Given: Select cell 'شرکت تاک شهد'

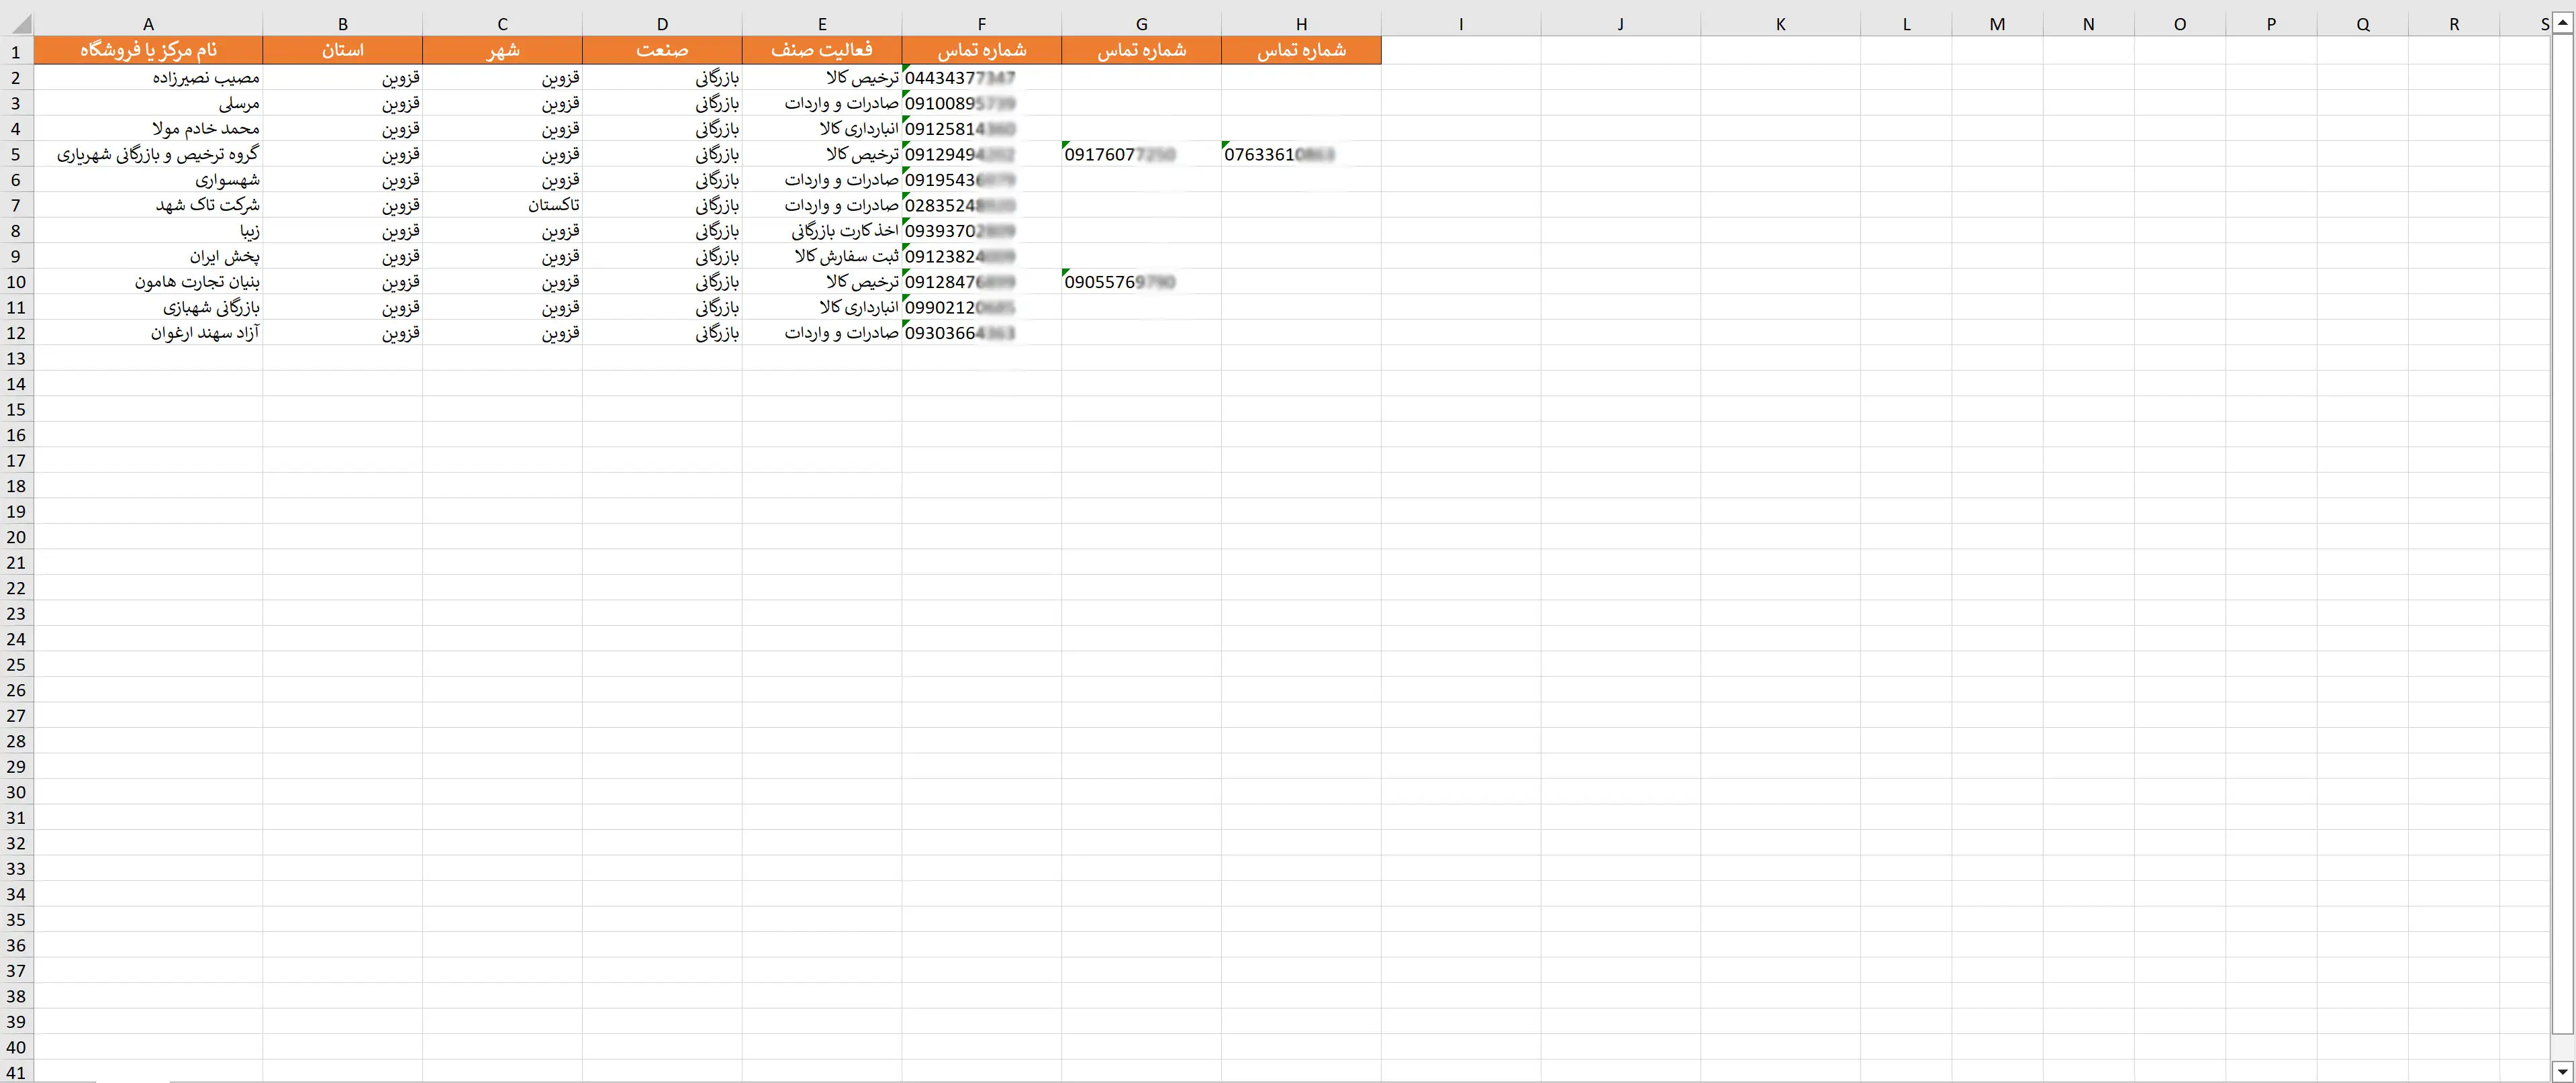Looking at the screenshot, I should pyautogui.click(x=148, y=205).
